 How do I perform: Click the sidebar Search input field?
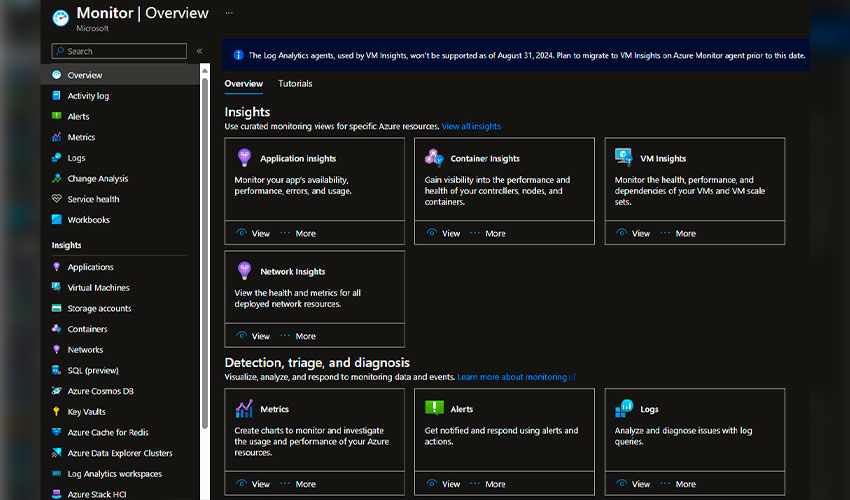119,51
